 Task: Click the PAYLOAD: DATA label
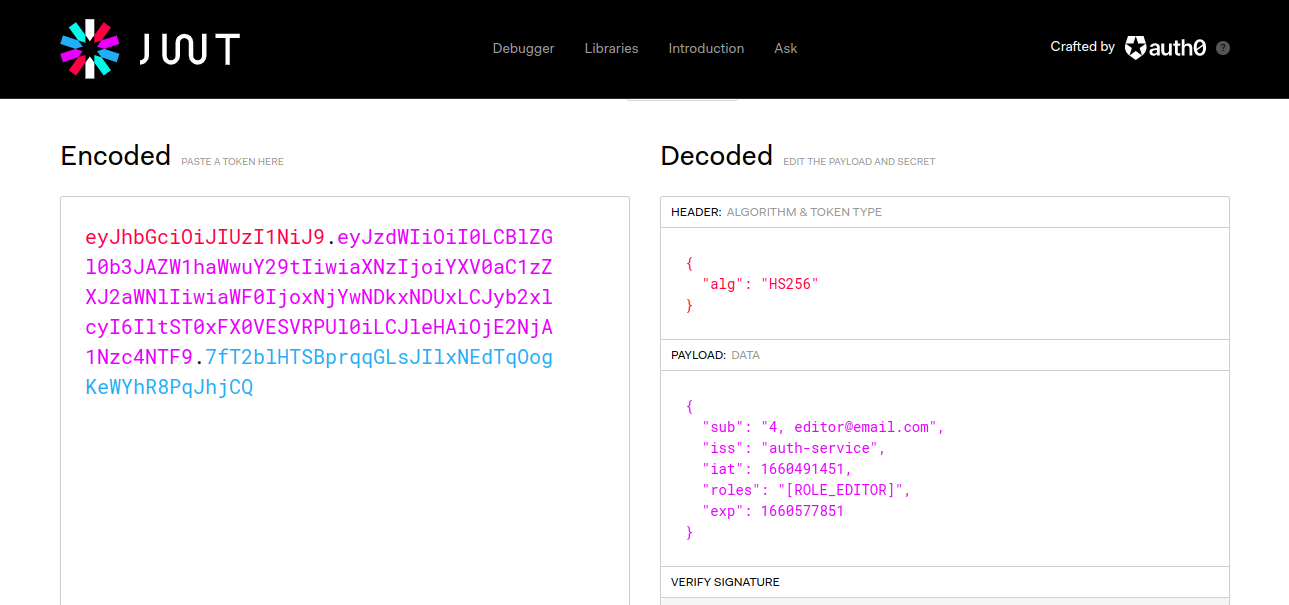tap(715, 355)
